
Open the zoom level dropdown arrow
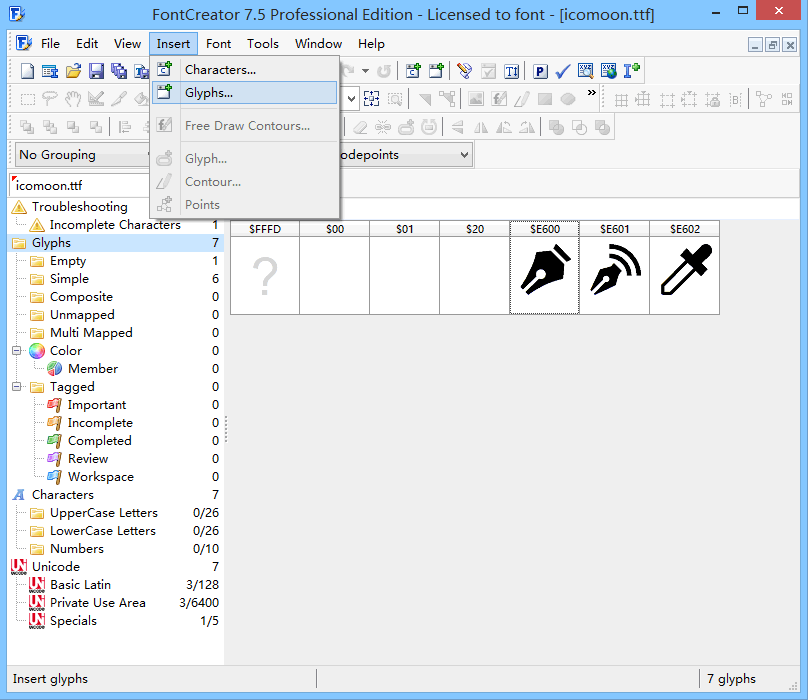coord(351,98)
